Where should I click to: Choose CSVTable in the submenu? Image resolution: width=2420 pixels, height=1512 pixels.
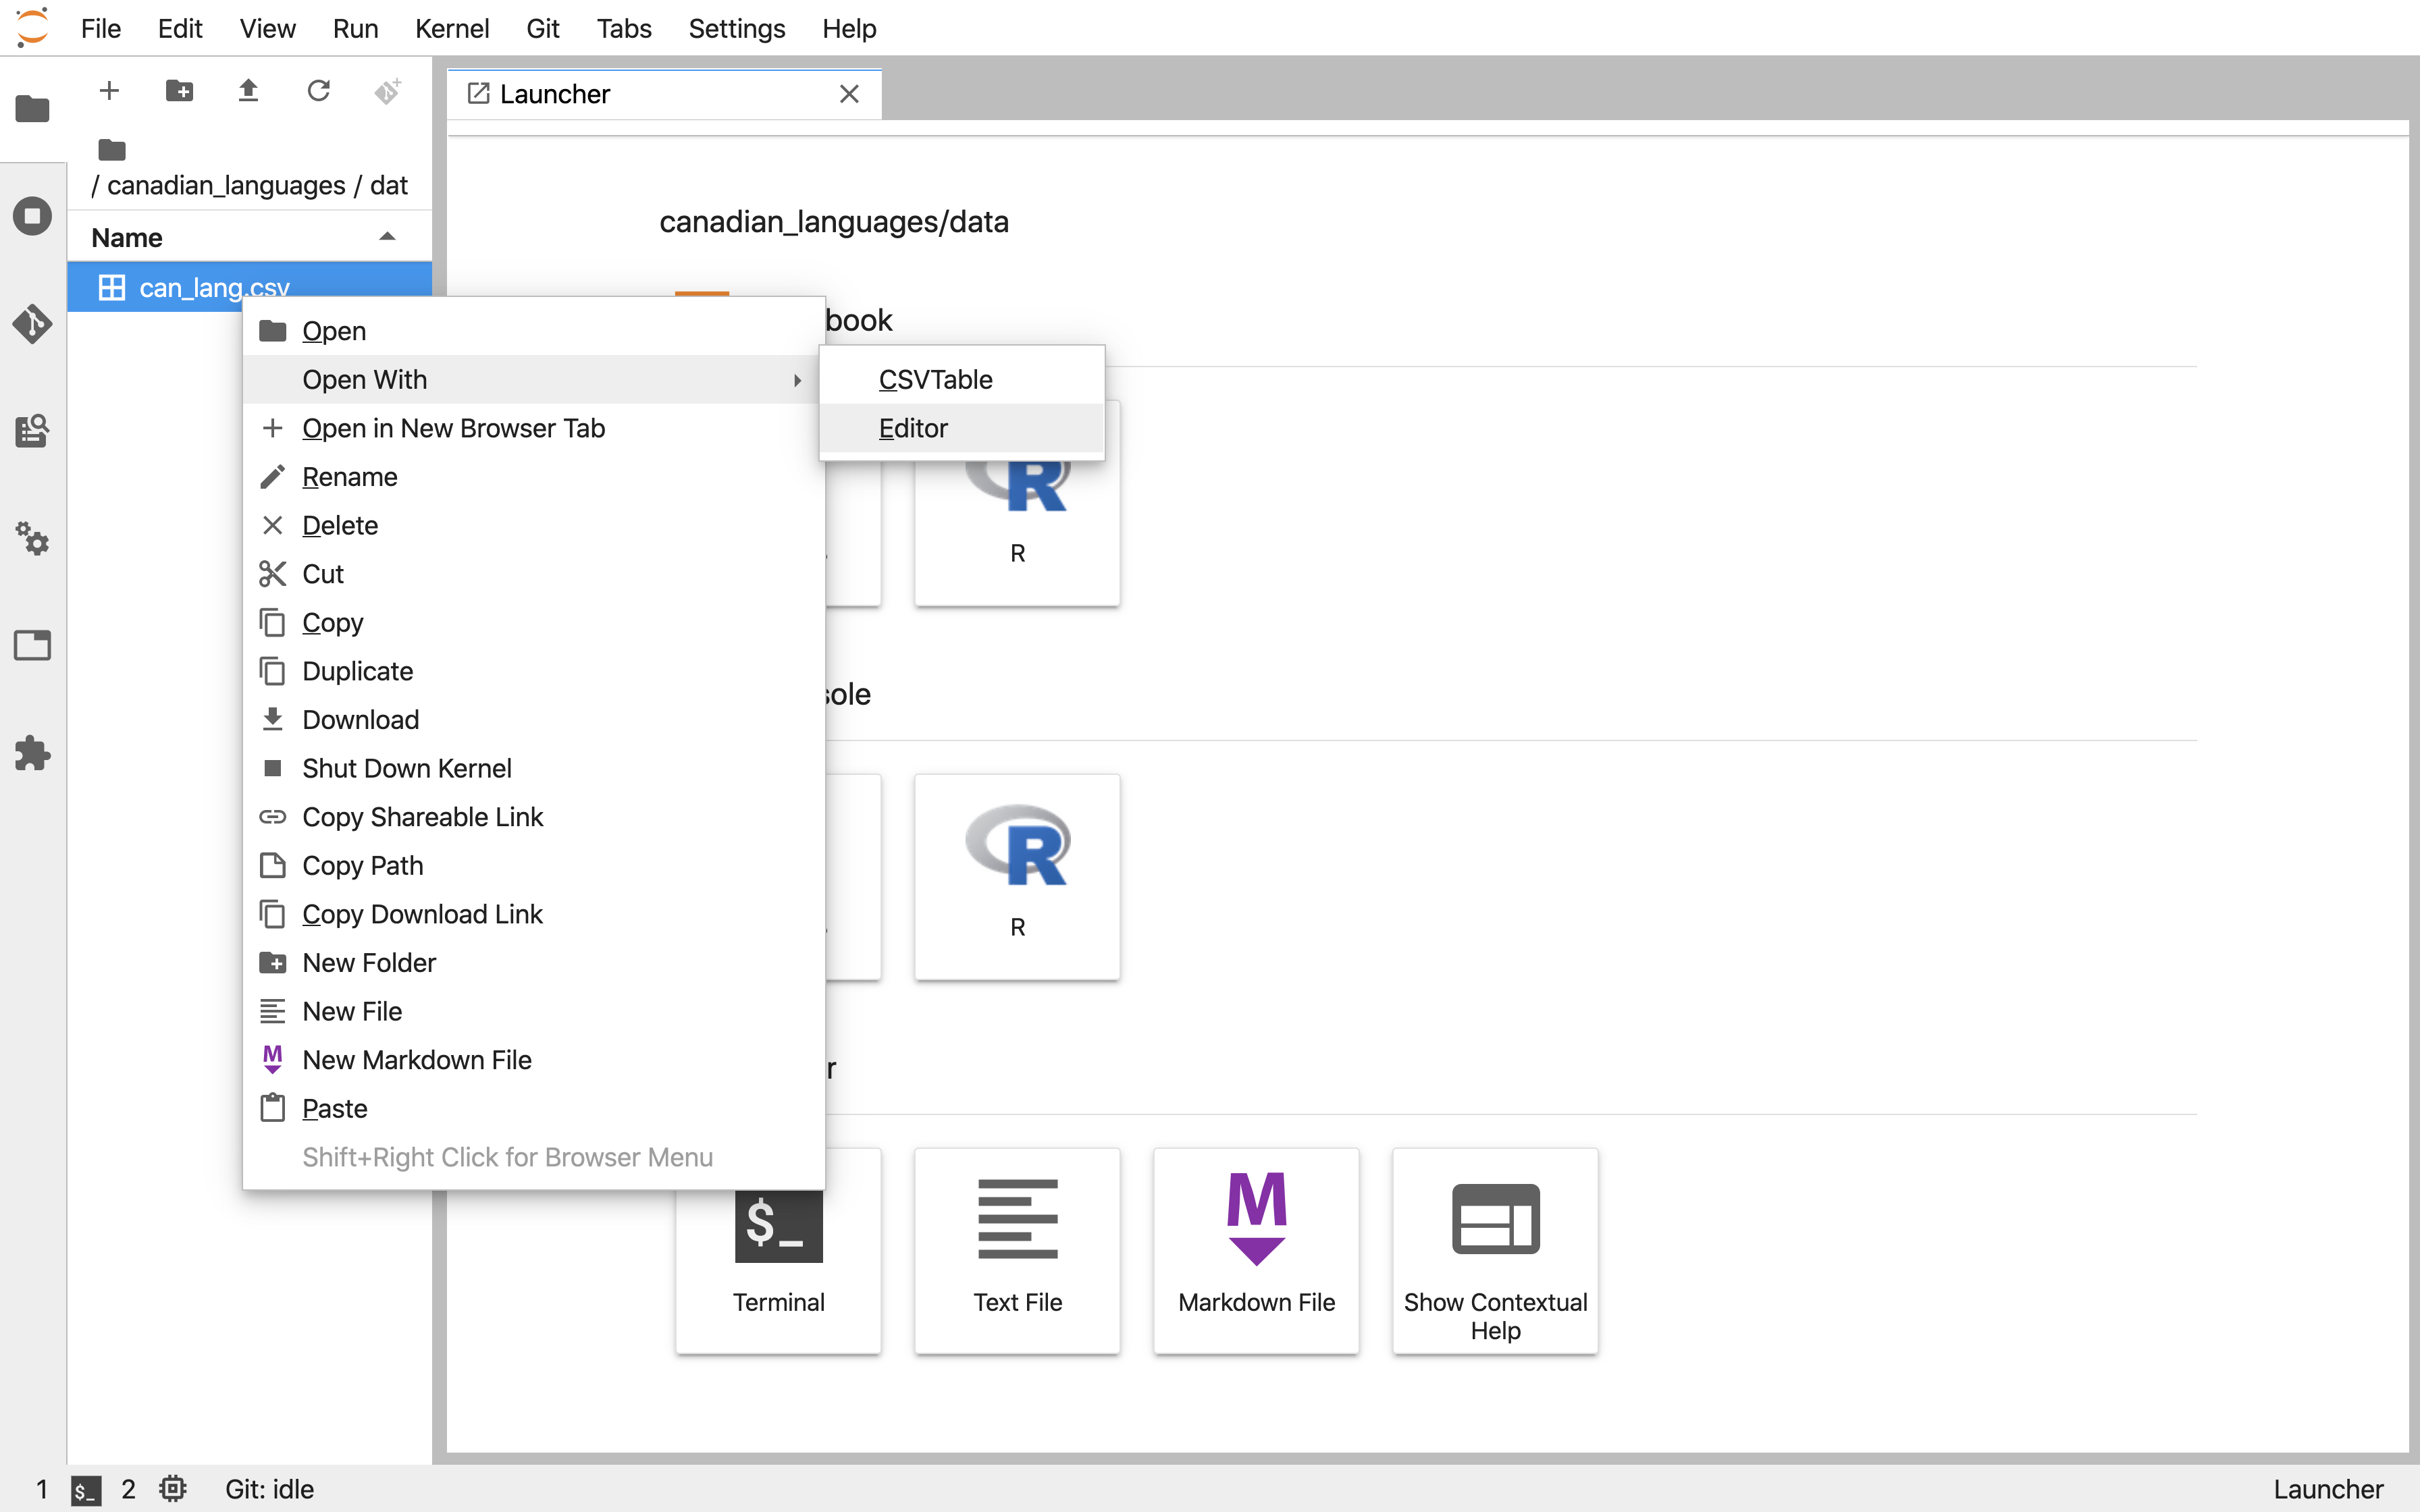961,380
